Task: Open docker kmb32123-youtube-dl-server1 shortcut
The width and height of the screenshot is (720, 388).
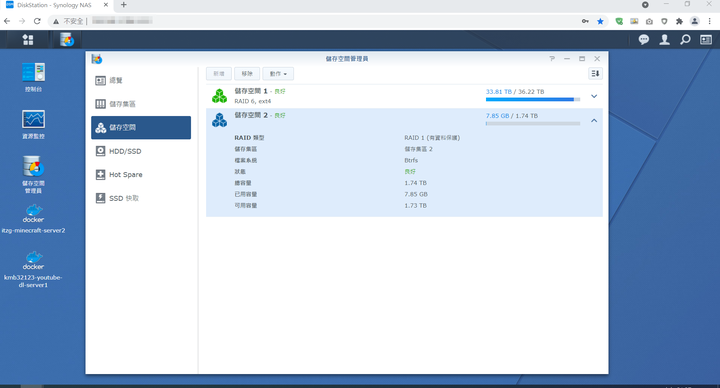Action: coord(34,270)
